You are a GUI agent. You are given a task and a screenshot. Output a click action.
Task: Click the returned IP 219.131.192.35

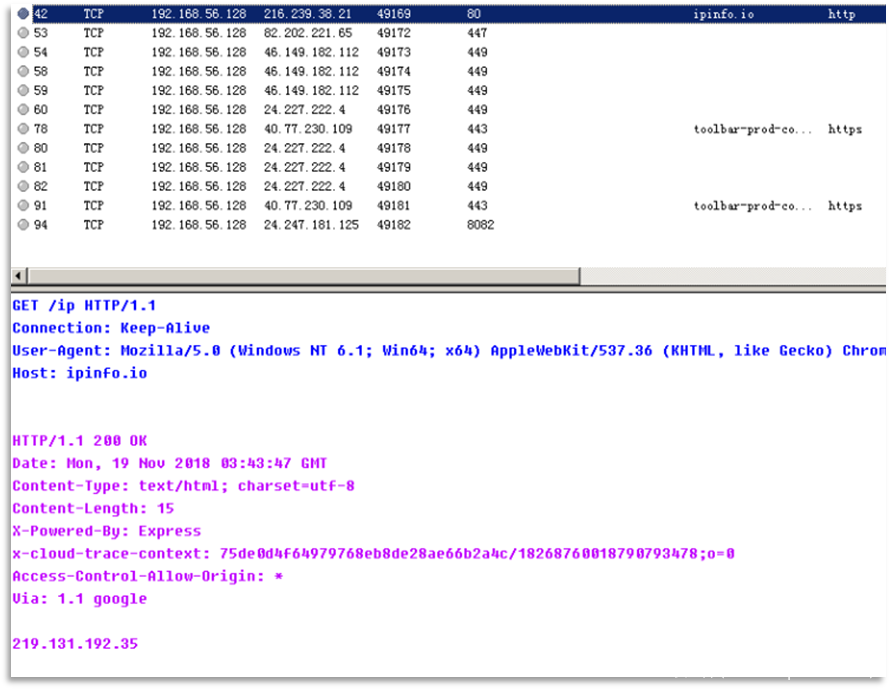point(75,644)
